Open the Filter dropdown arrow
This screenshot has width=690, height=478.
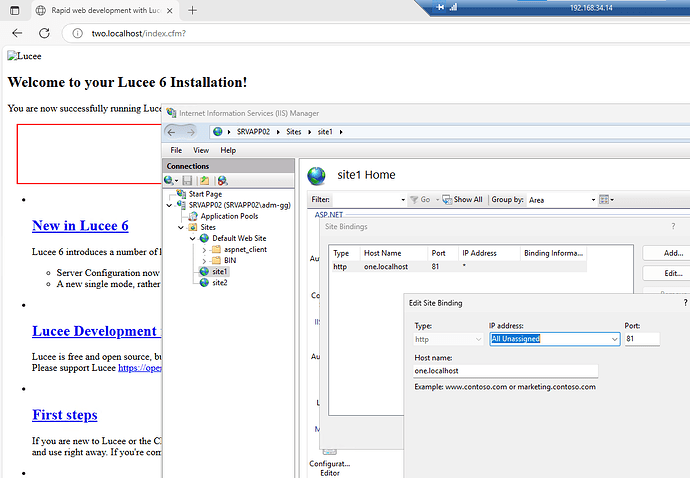click(403, 200)
